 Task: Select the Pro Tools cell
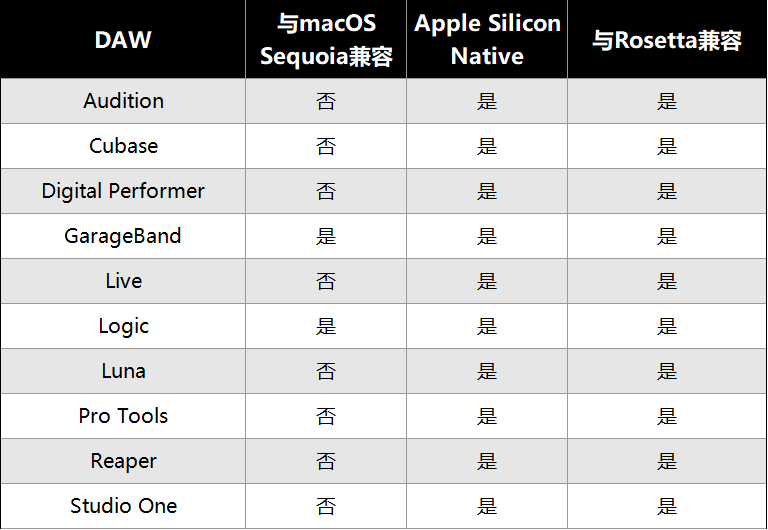click(x=123, y=416)
